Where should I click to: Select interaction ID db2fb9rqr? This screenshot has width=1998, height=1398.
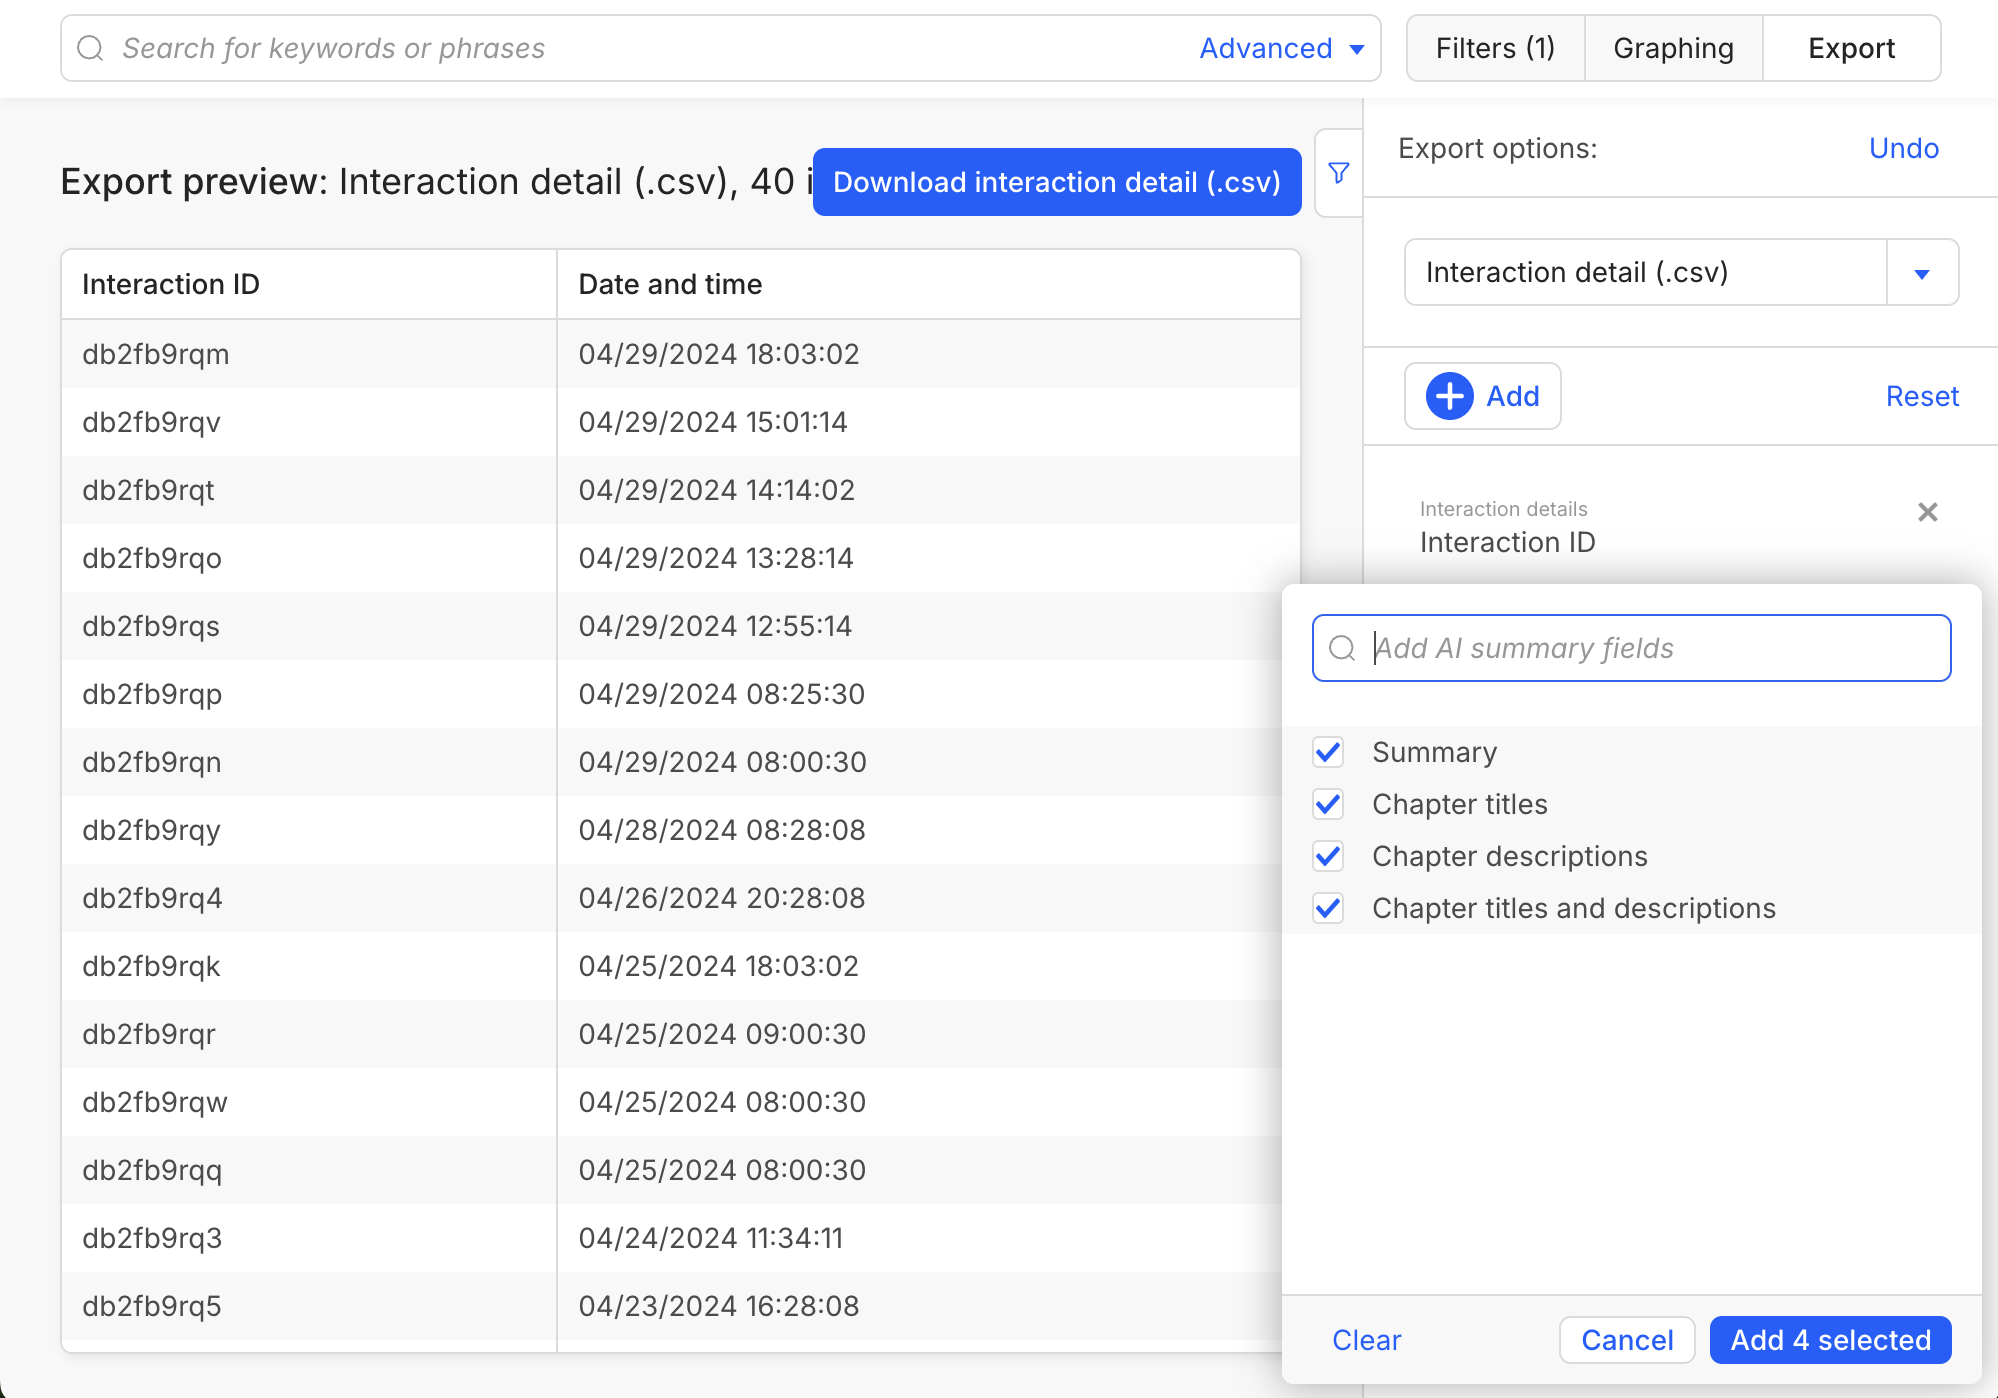click(149, 1034)
